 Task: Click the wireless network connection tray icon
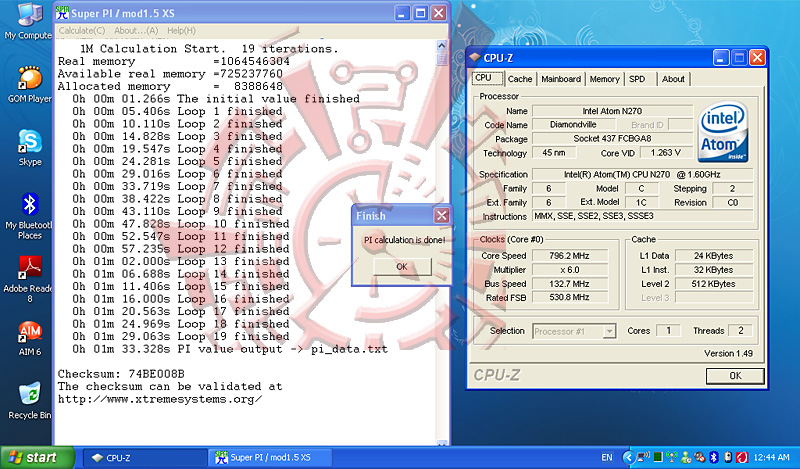[x=644, y=457]
